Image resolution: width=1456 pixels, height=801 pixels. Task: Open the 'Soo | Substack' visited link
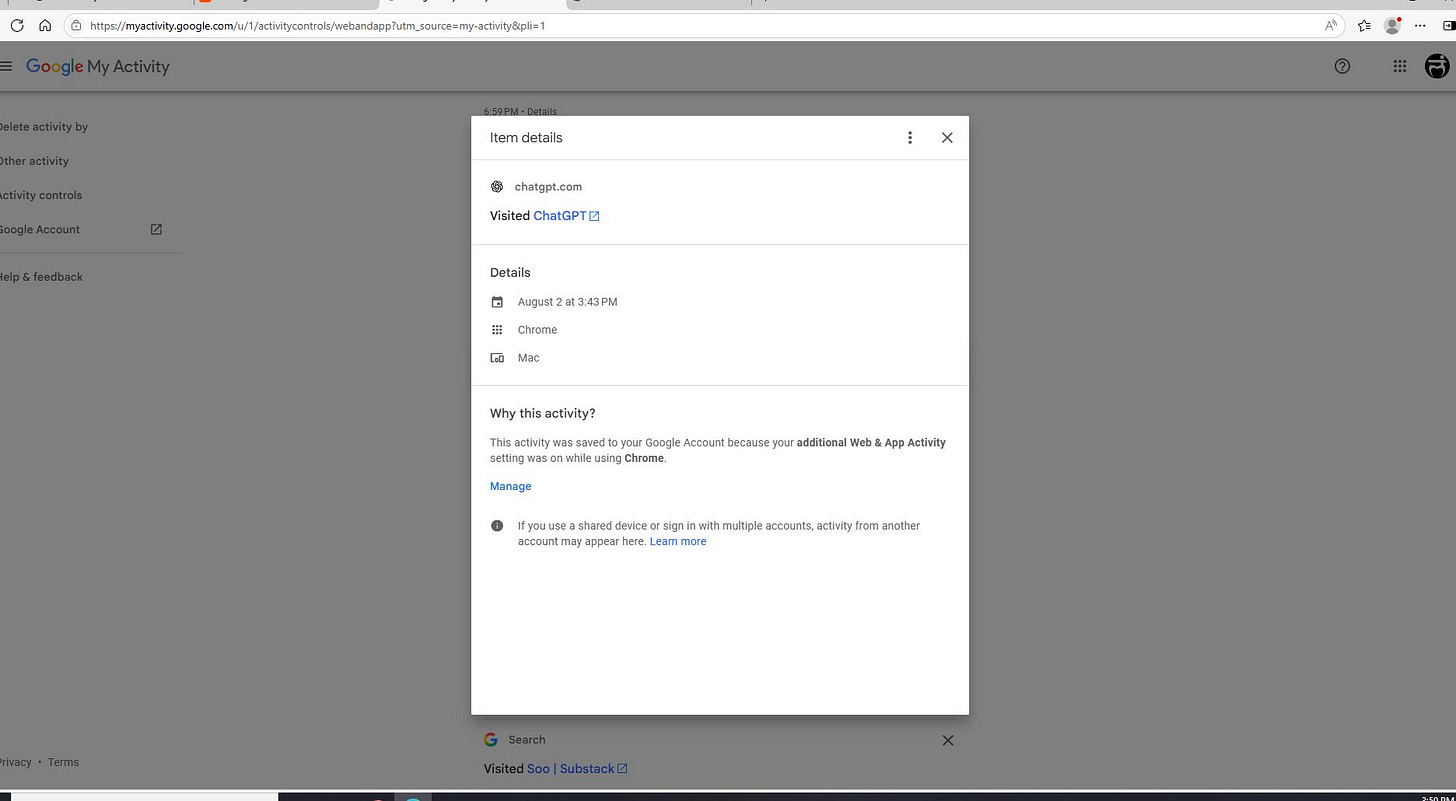coord(577,769)
